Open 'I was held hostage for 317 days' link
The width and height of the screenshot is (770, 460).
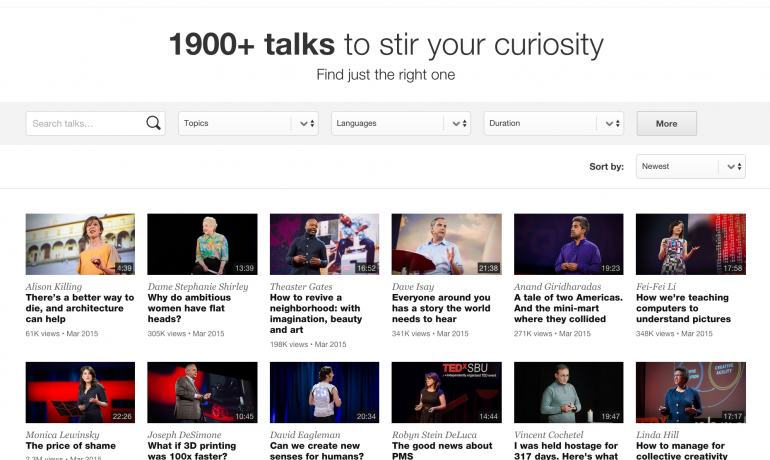(x=566, y=451)
